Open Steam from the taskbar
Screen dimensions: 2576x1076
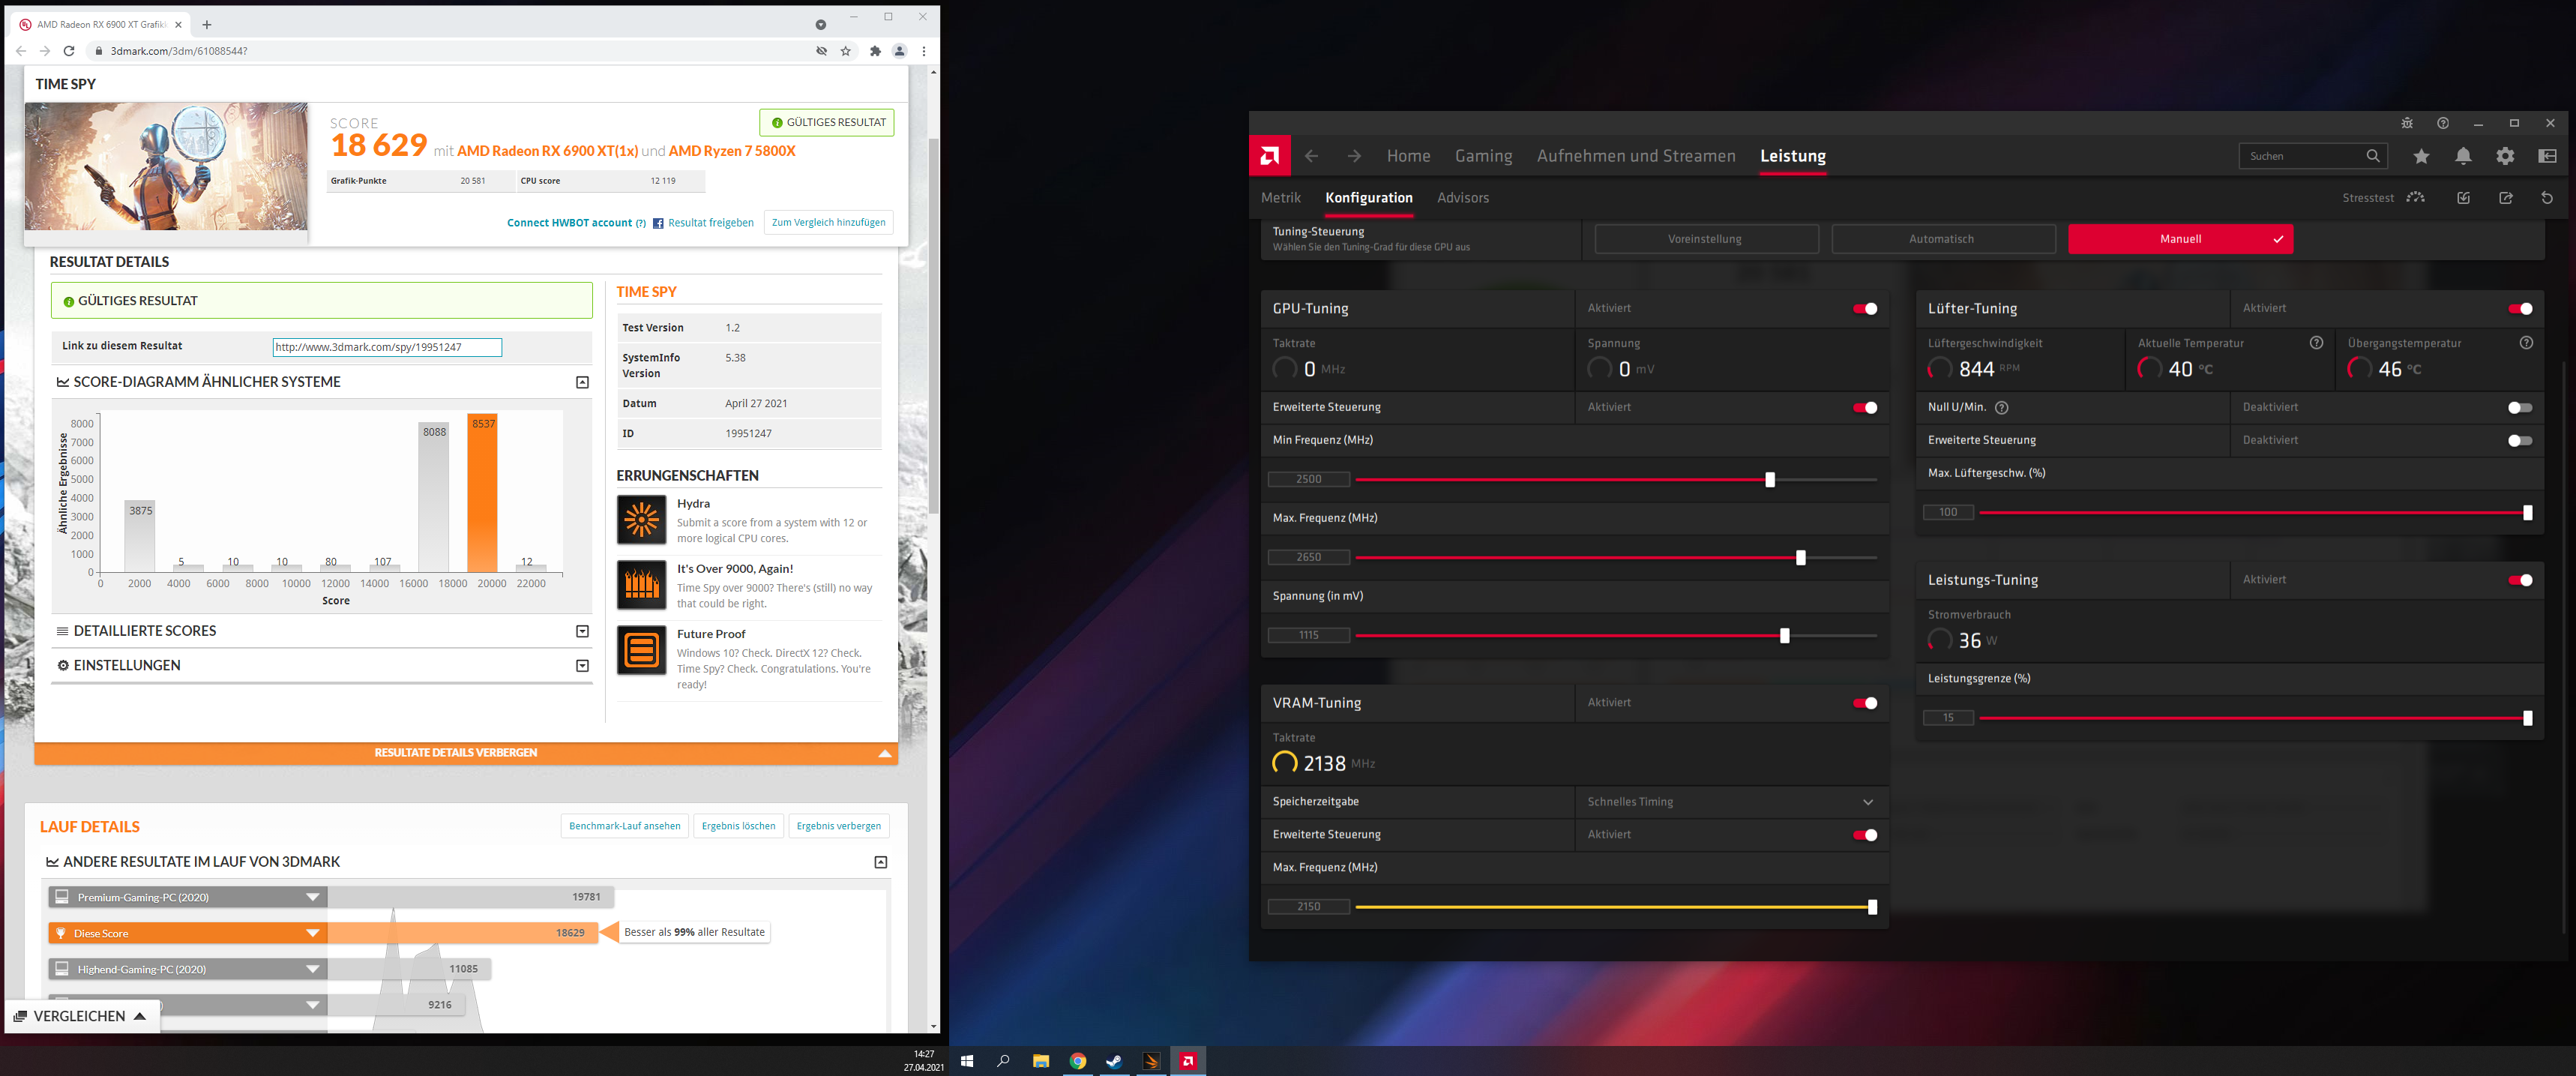(x=1114, y=1061)
